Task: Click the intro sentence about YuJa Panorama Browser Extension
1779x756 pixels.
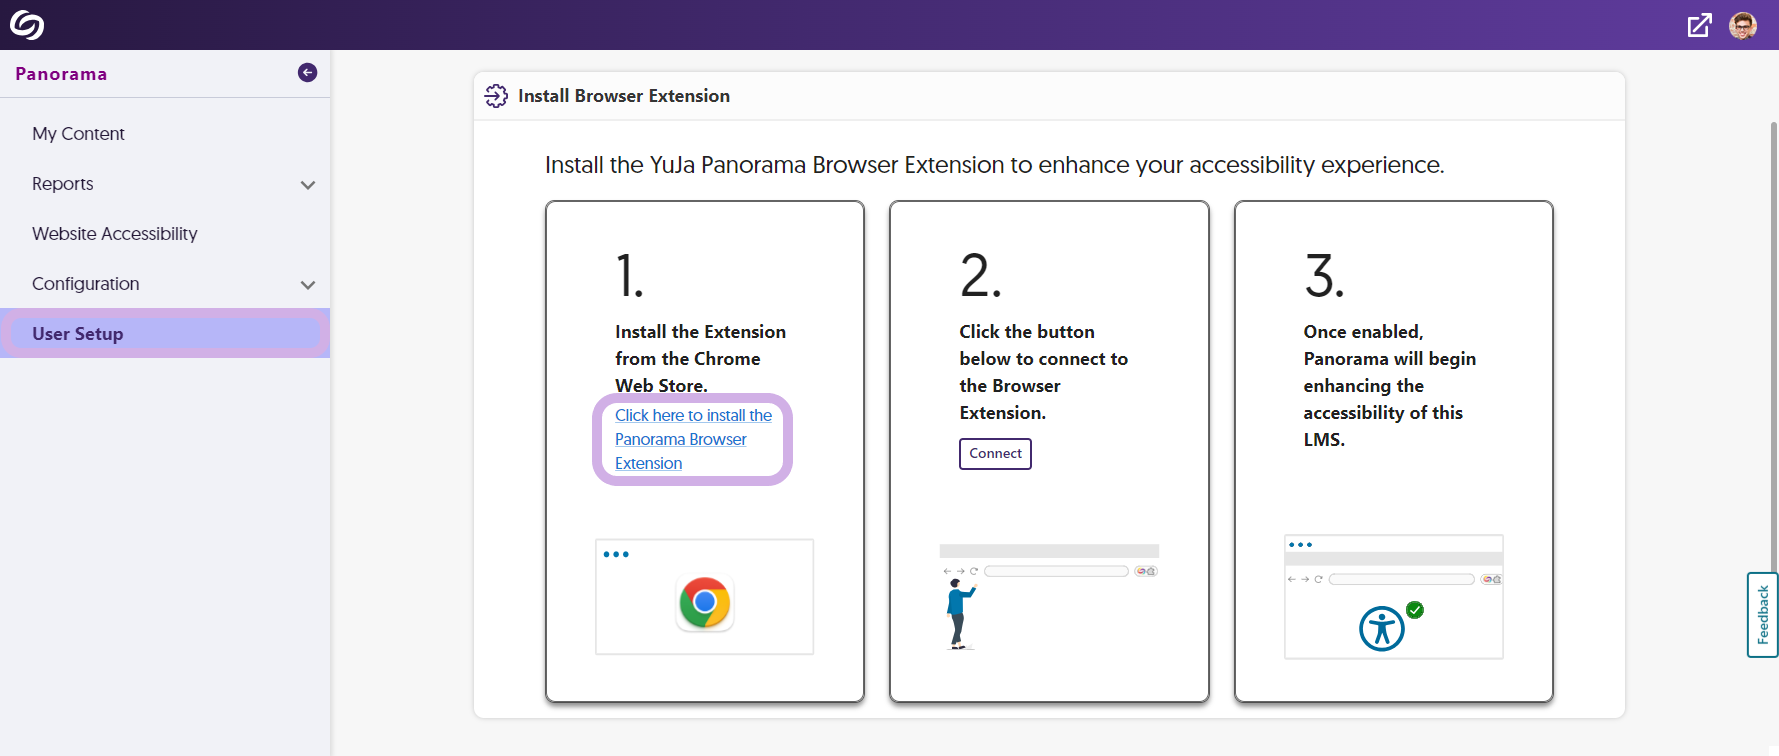Action: [994, 165]
